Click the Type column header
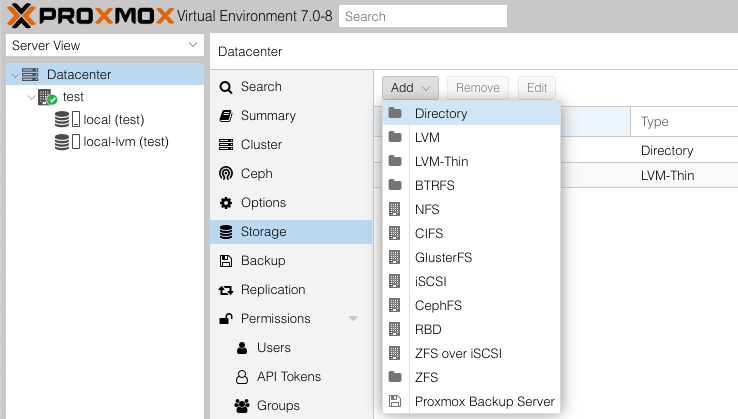738x419 pixels. pos(684,121)
